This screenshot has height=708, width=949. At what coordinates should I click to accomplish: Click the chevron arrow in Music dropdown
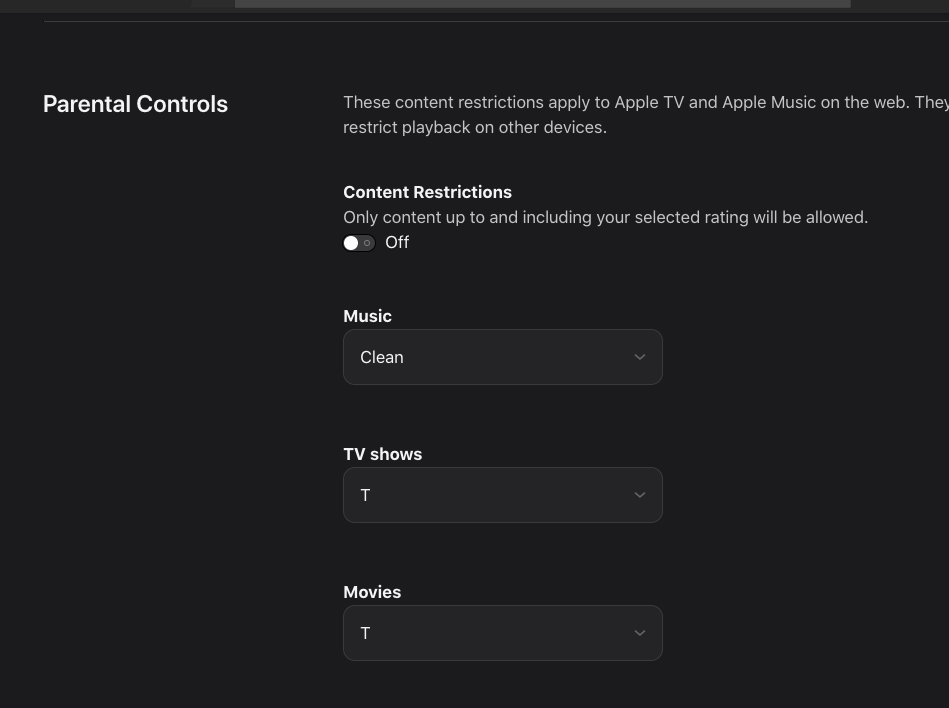pyautogui.click(x=640, y=357)
